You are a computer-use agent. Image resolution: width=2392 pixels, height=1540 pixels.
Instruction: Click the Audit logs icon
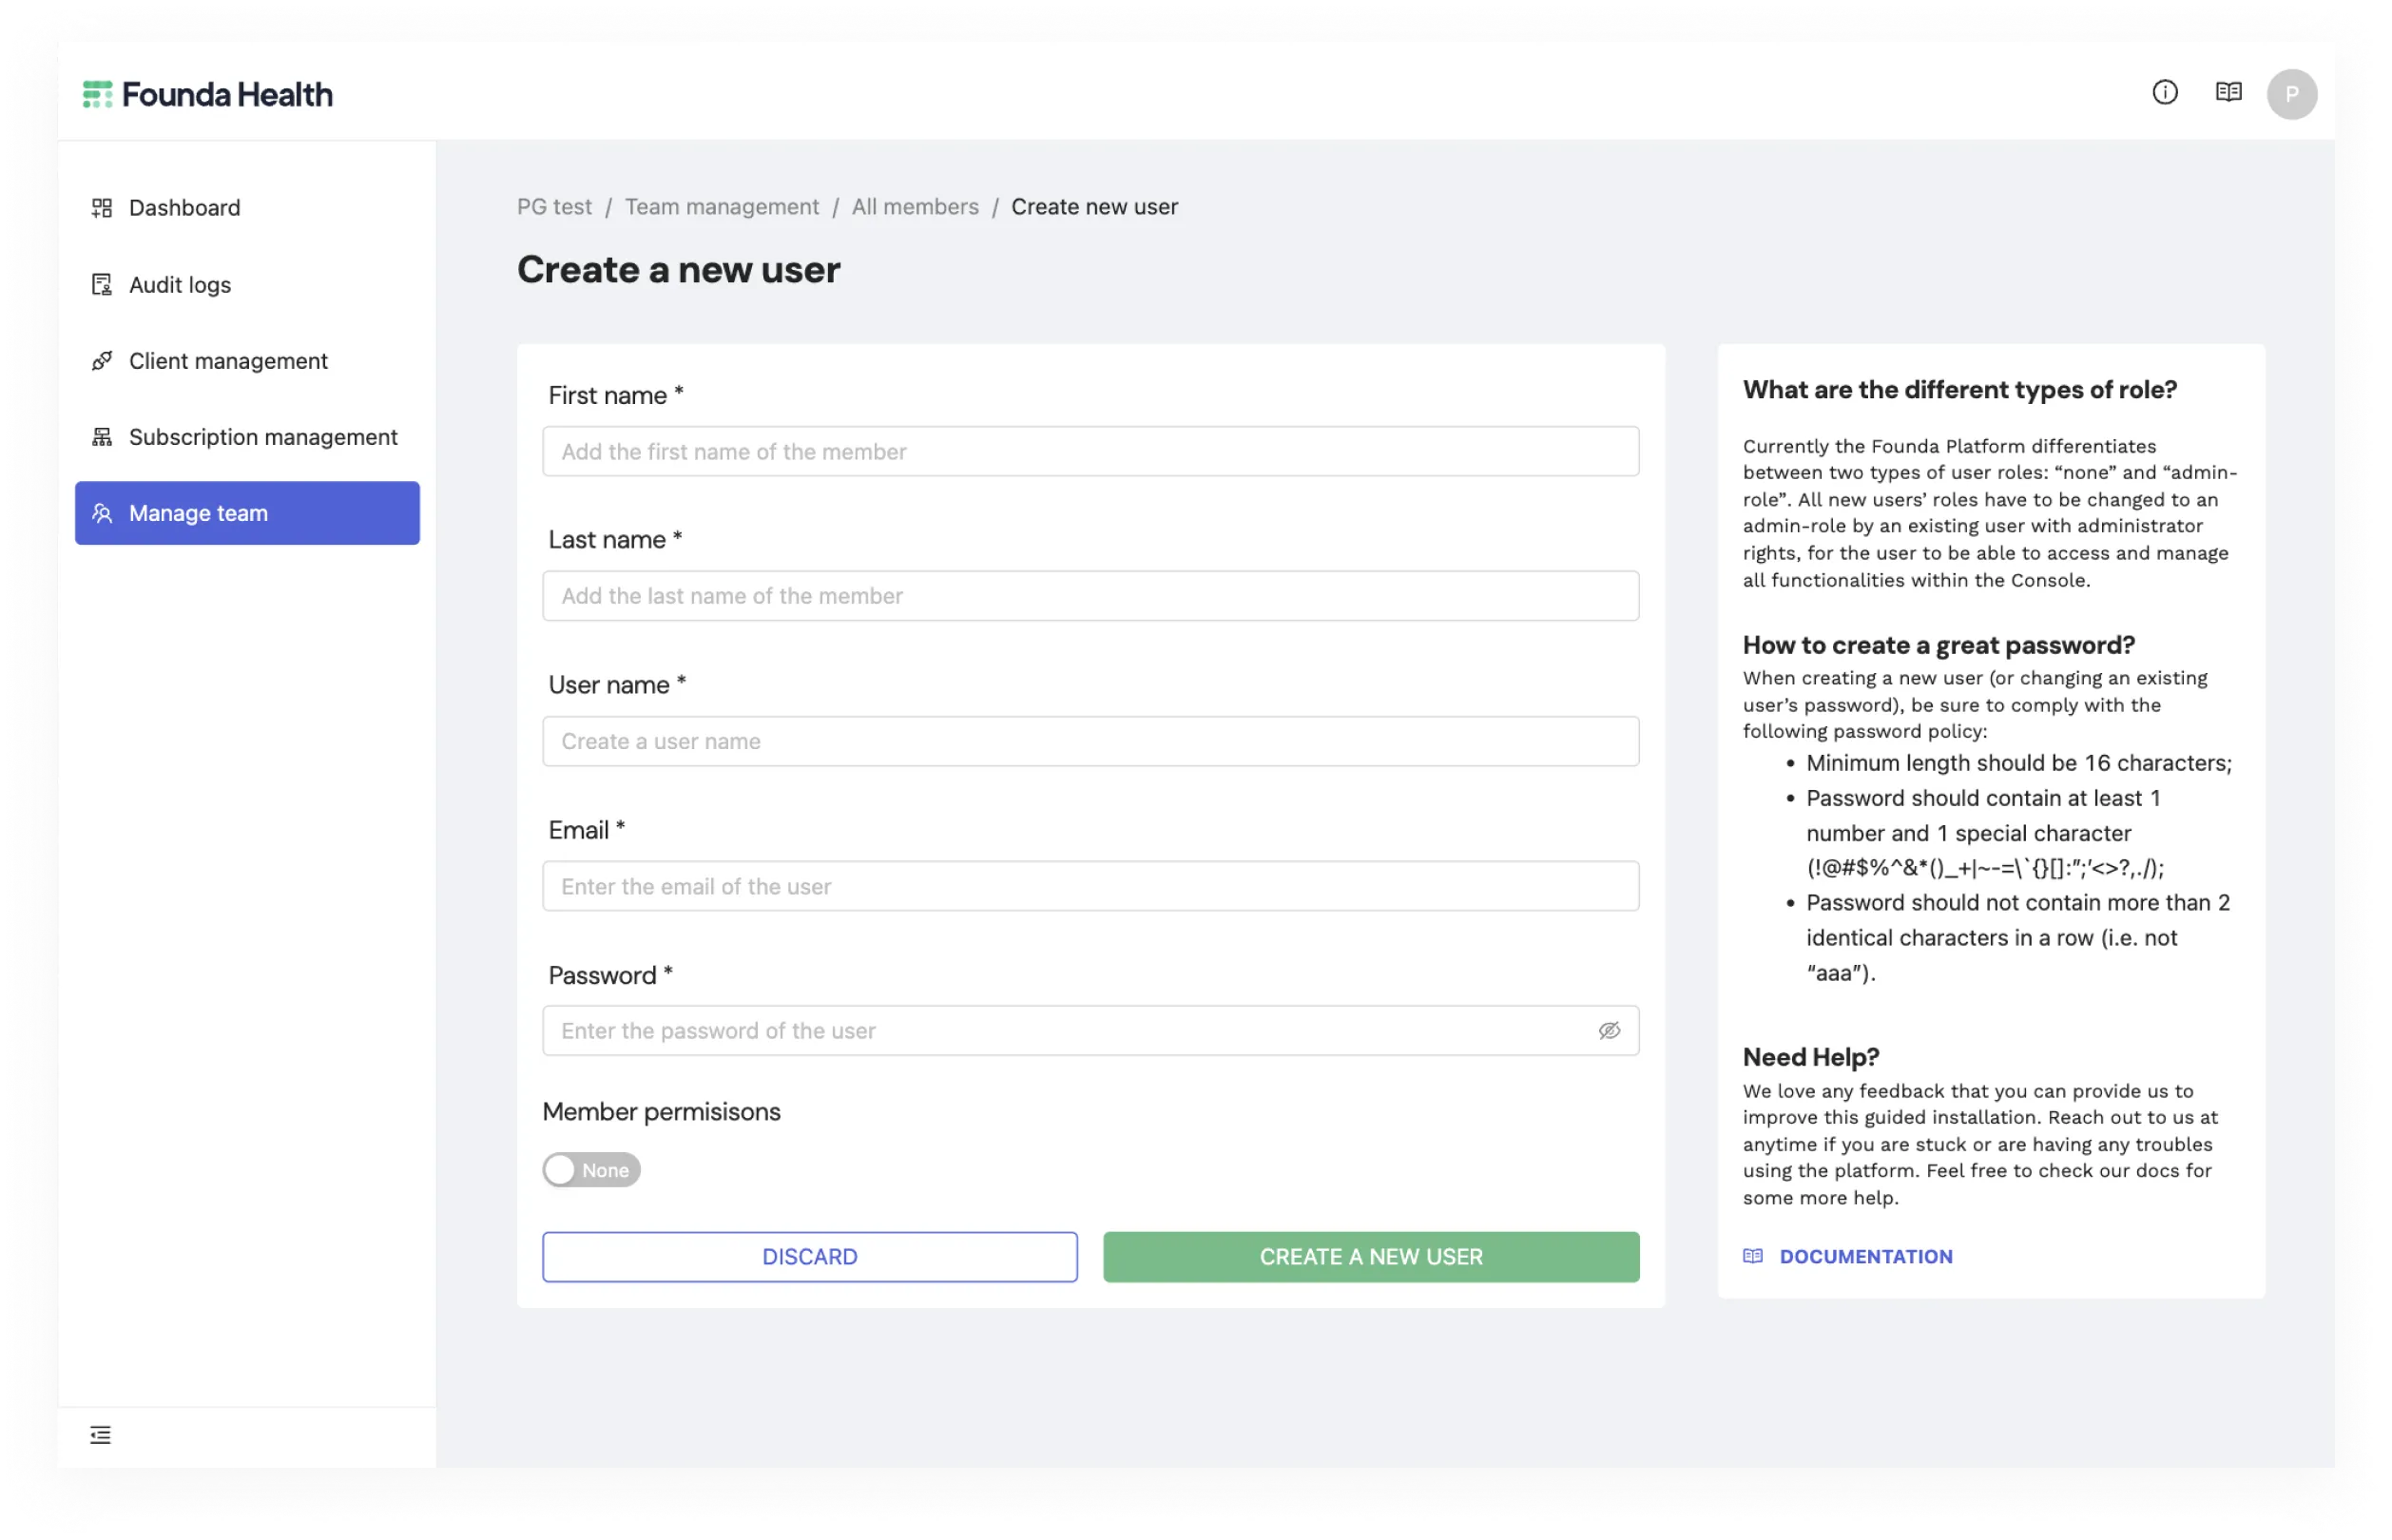(101, 285)
